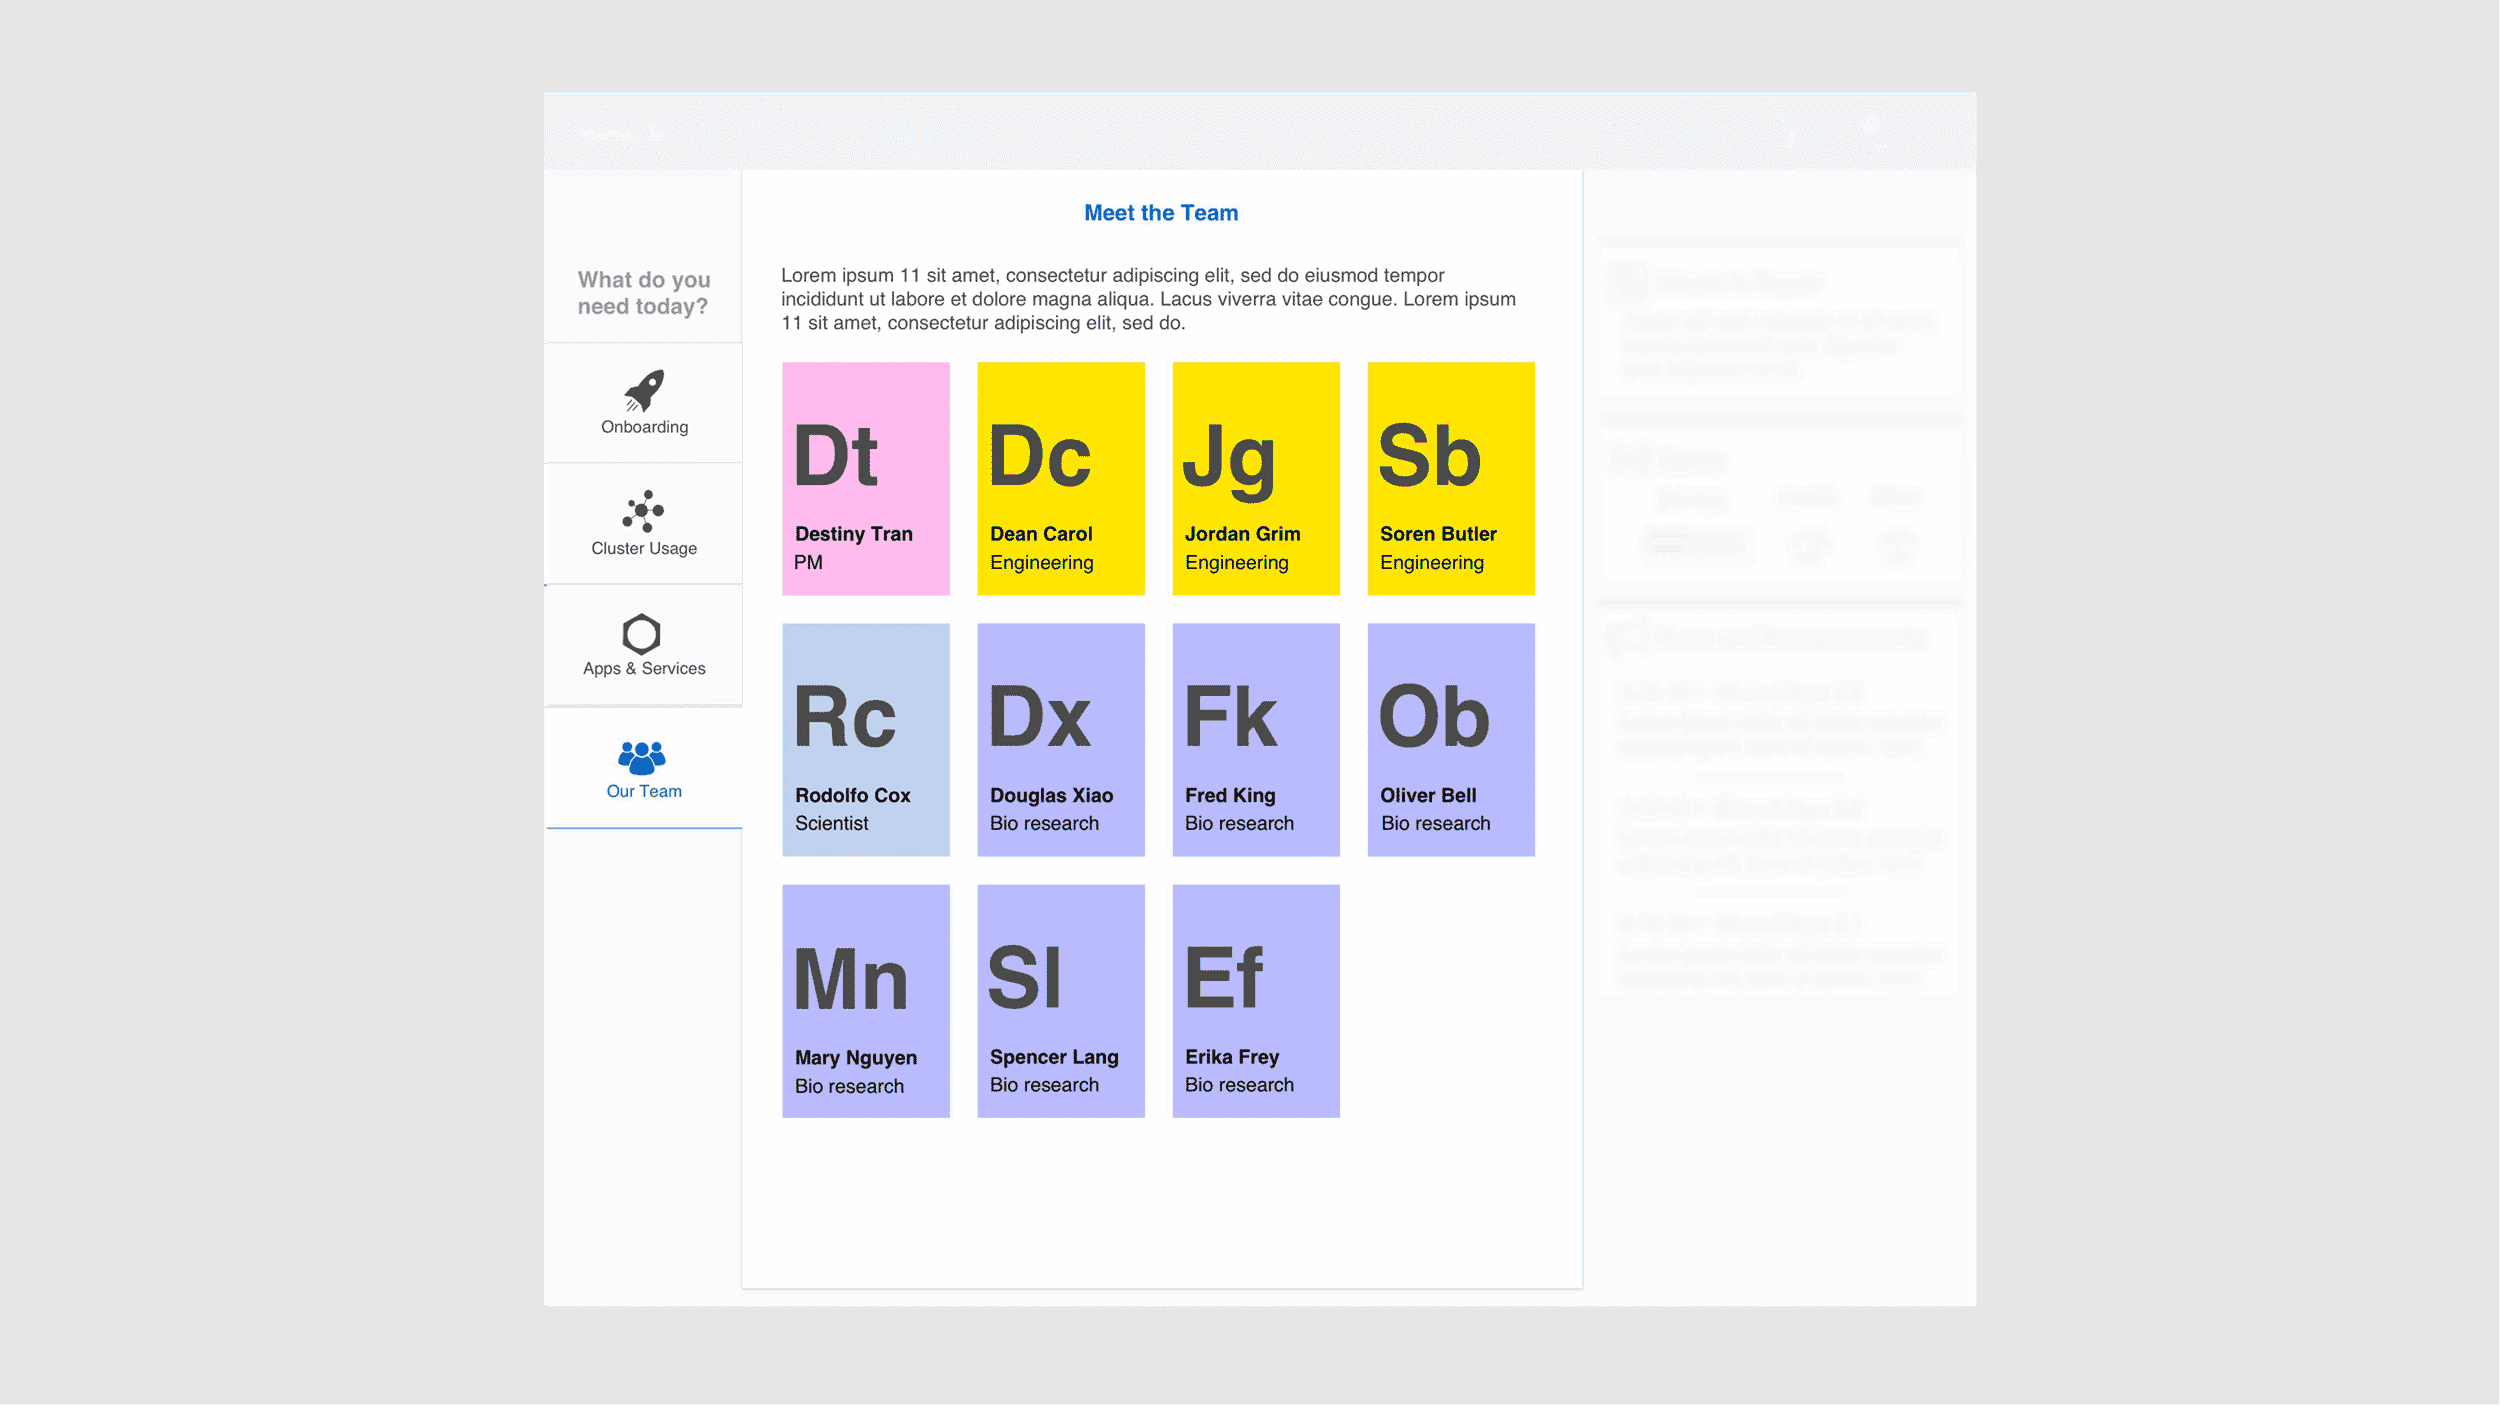Open Destiny Tran's pink PM card
The image size is (2500, 1406).
coord(866,479)
